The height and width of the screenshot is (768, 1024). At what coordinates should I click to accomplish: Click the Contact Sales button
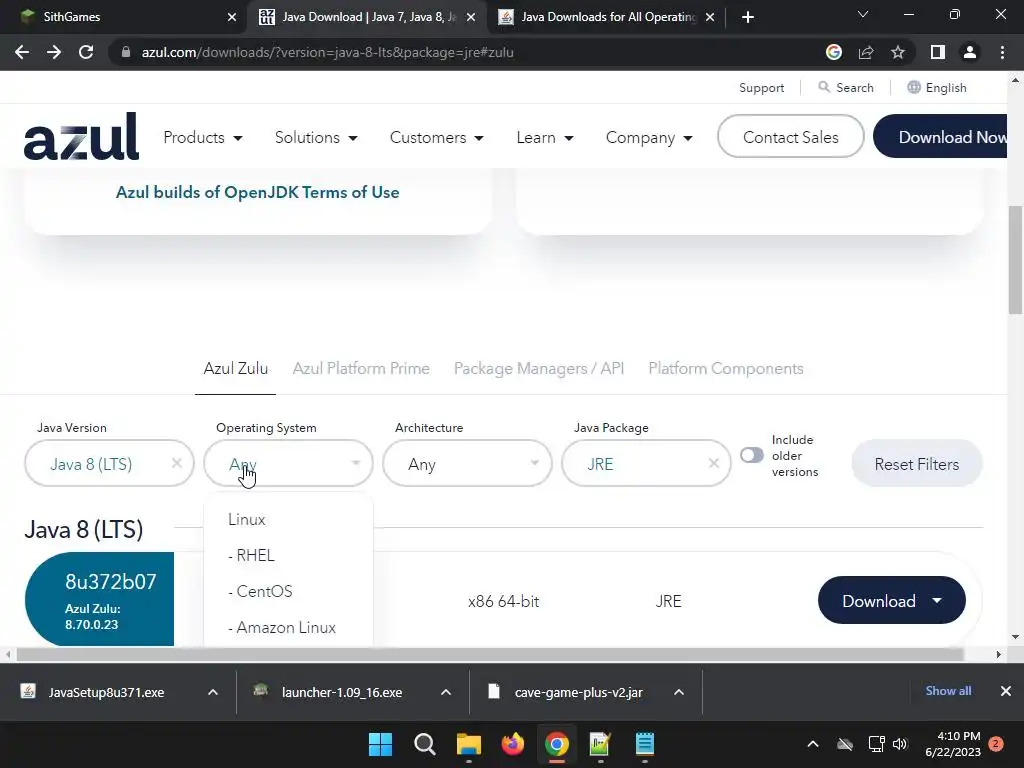pos(790,136)
